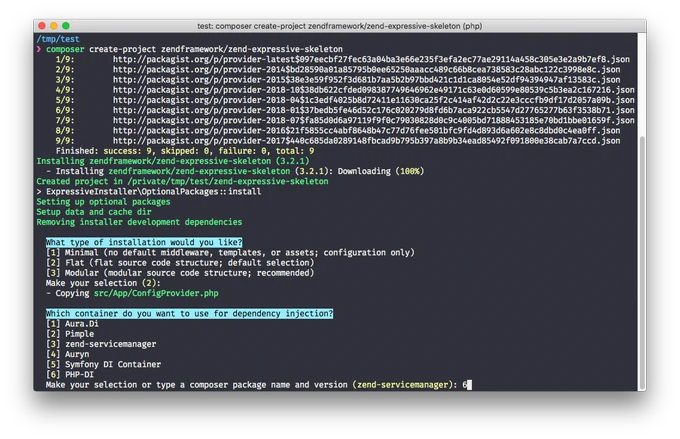680x439 pixels.
Task: Click the 7/9 provider-2018-07 URL line
Action: 345,121
